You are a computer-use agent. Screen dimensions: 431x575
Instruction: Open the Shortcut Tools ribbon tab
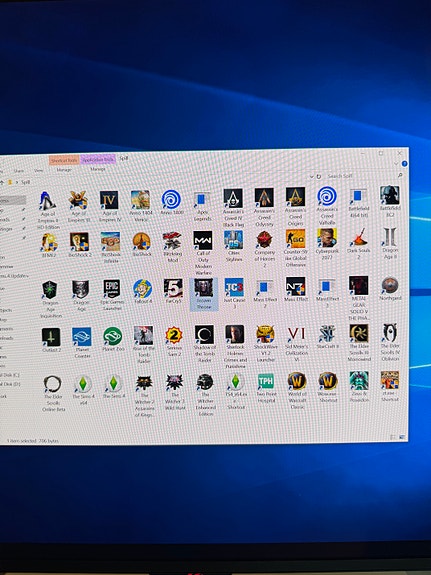[64, 160]
